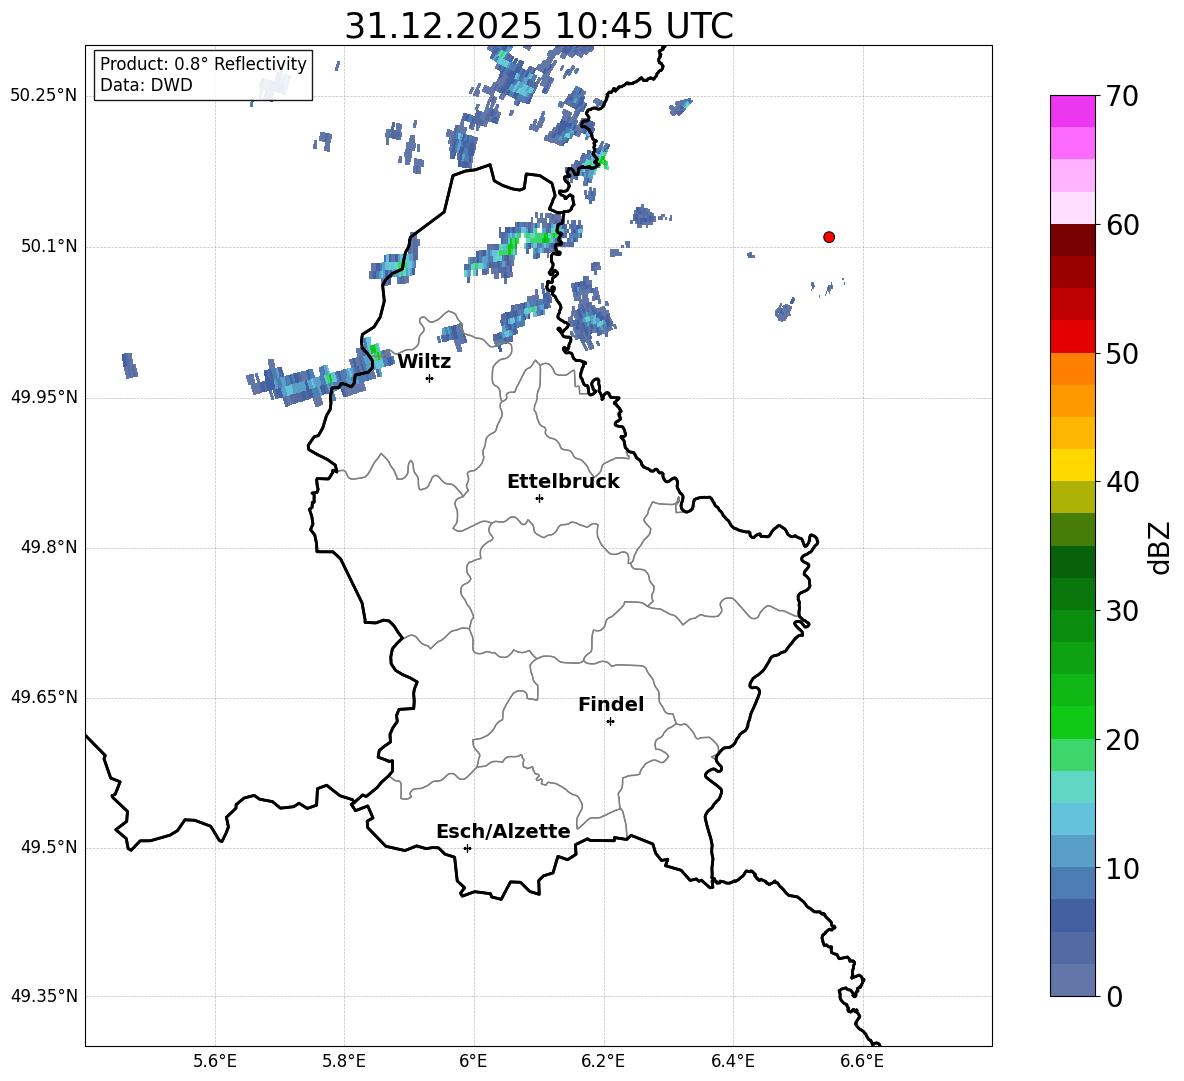1184x1081 pixels.
Task: Click the 5.6°E longitude label
Action: pyautogui.click(x=215, y=1061)
